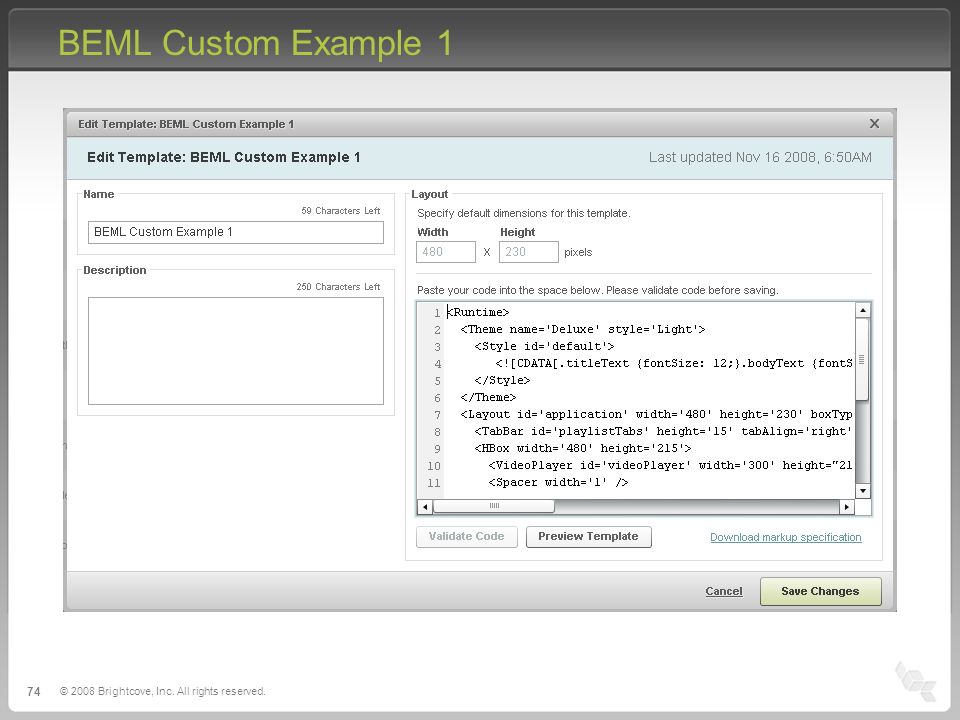Click the '<Runtime>' code line
The width and height of the screenshot is (960, 720).
(478, 312)
